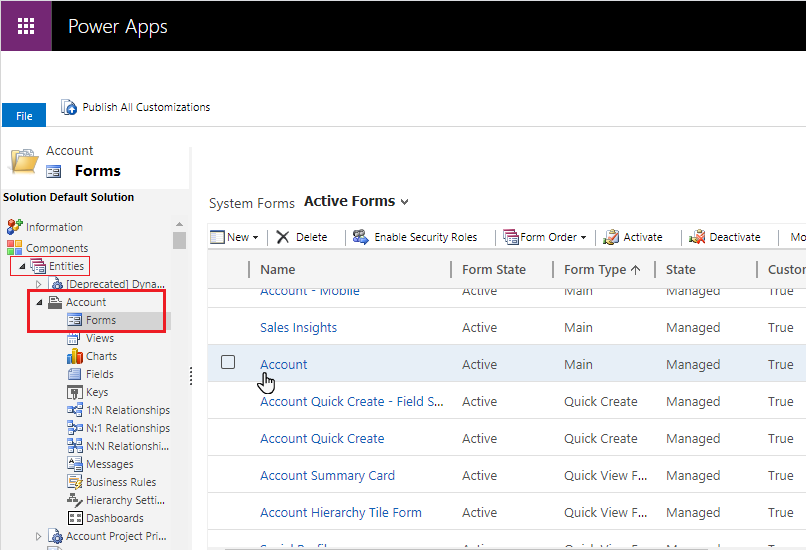Screen dimensions: 806x550
Task: Select Fields under Account entity
Action: tap(100, 374)
